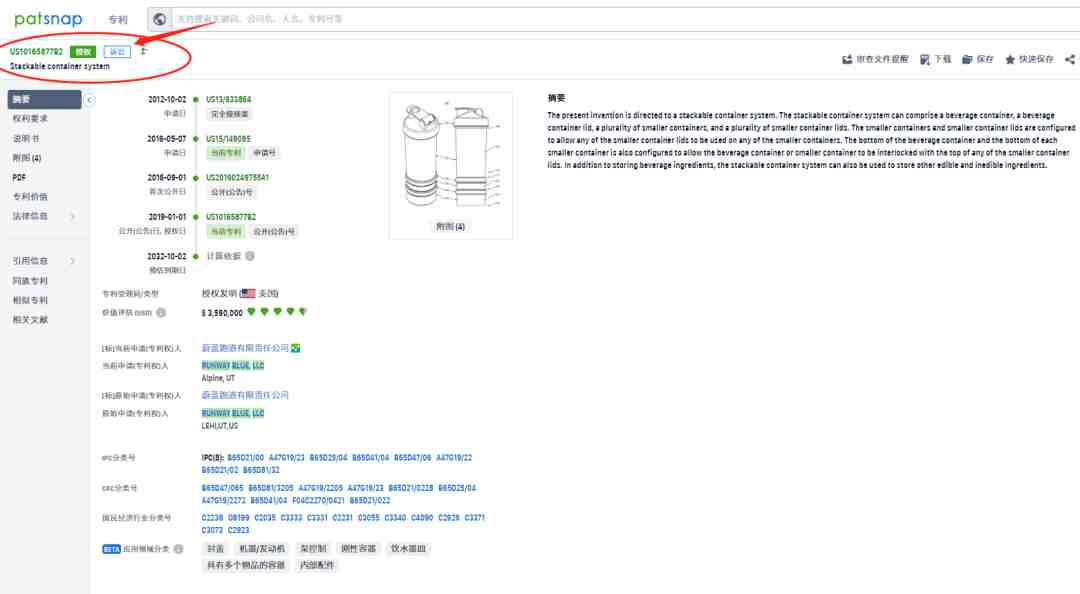This screenshot has height=594, width=1080.
Task: Click the small tree icon after the patent tags
Action: pos(143,51)
